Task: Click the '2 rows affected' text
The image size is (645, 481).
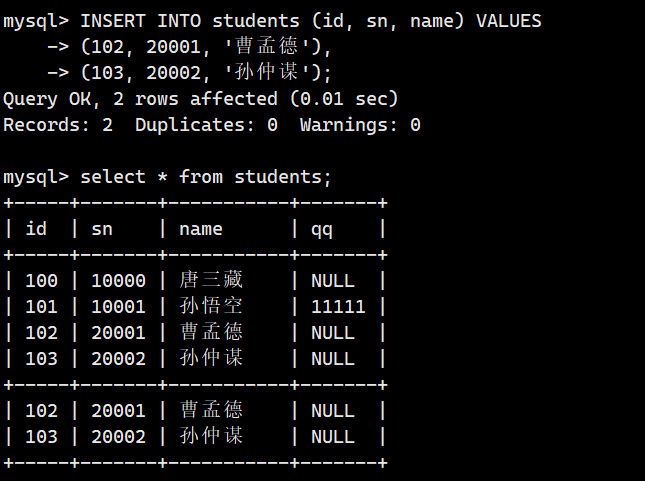Action: click(195, 99)
